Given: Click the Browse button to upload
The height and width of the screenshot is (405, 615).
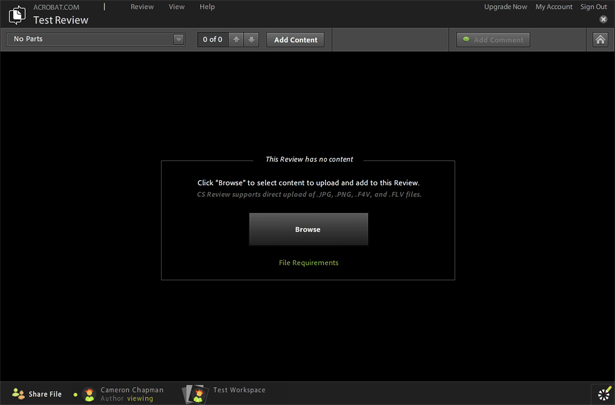Looking at the screenshot, I should tap(308, 229).
